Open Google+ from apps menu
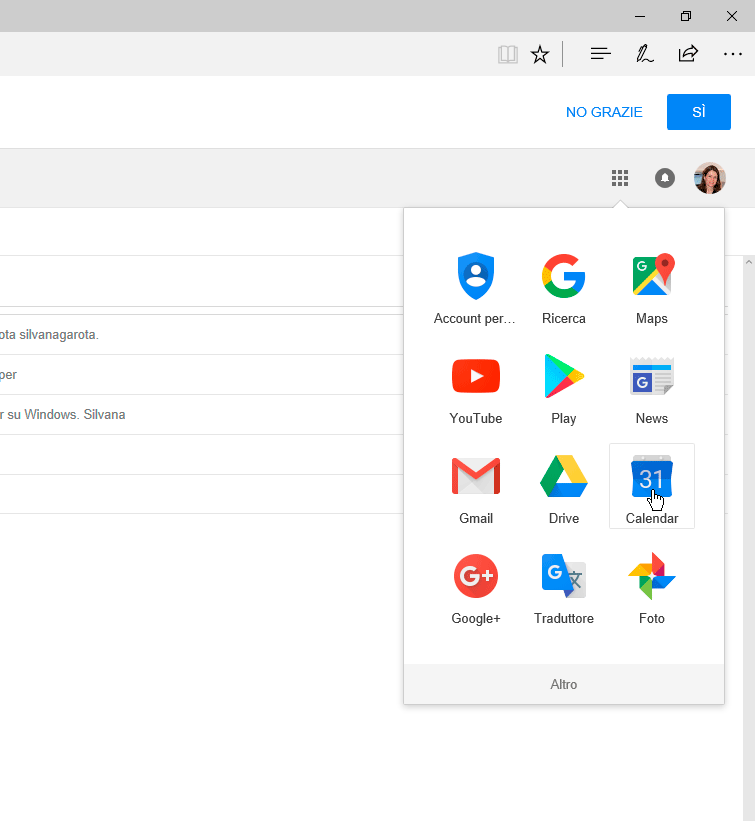The width and height of the screenshot is (755, 821). pyautogui.click(x=475, y=589)
